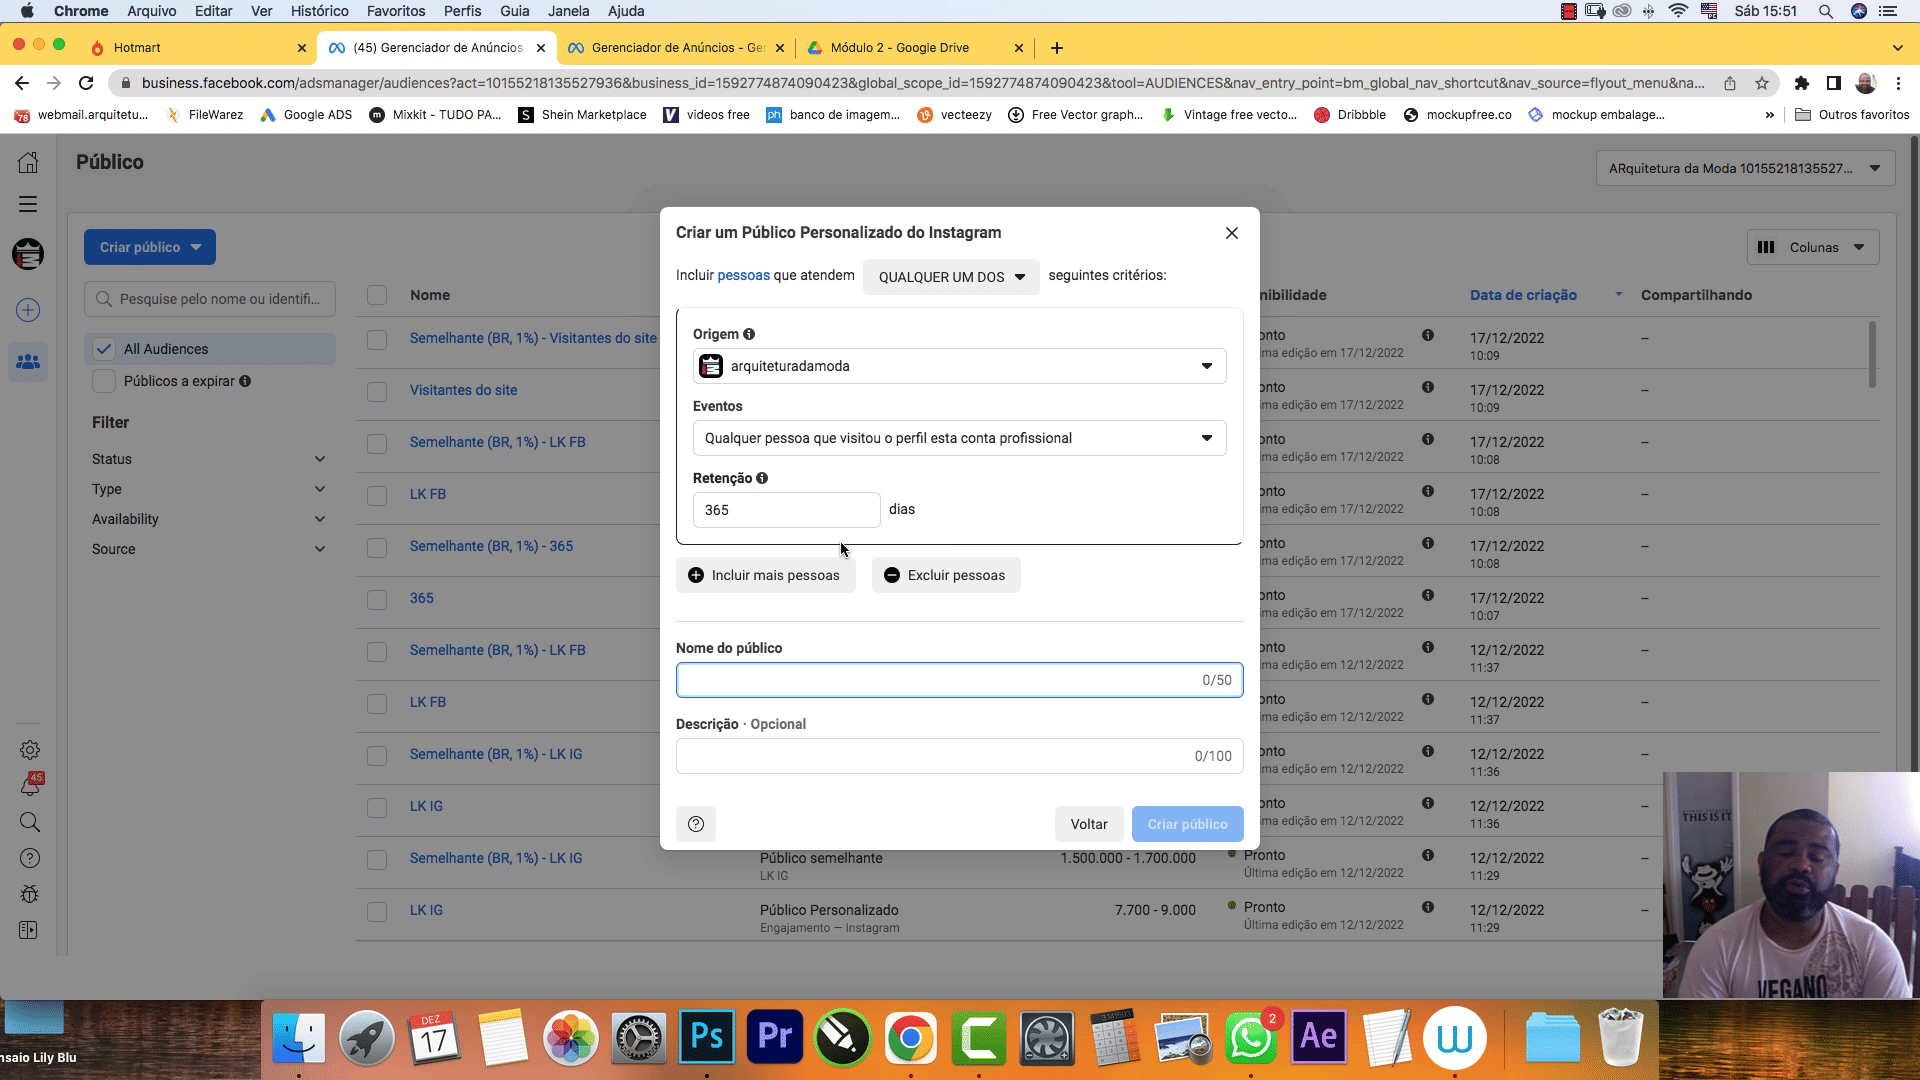Open the hamburger menu in sidebar
Image resolution: width=1920 pixels, height=1080 pixels.
click(28, 204)
